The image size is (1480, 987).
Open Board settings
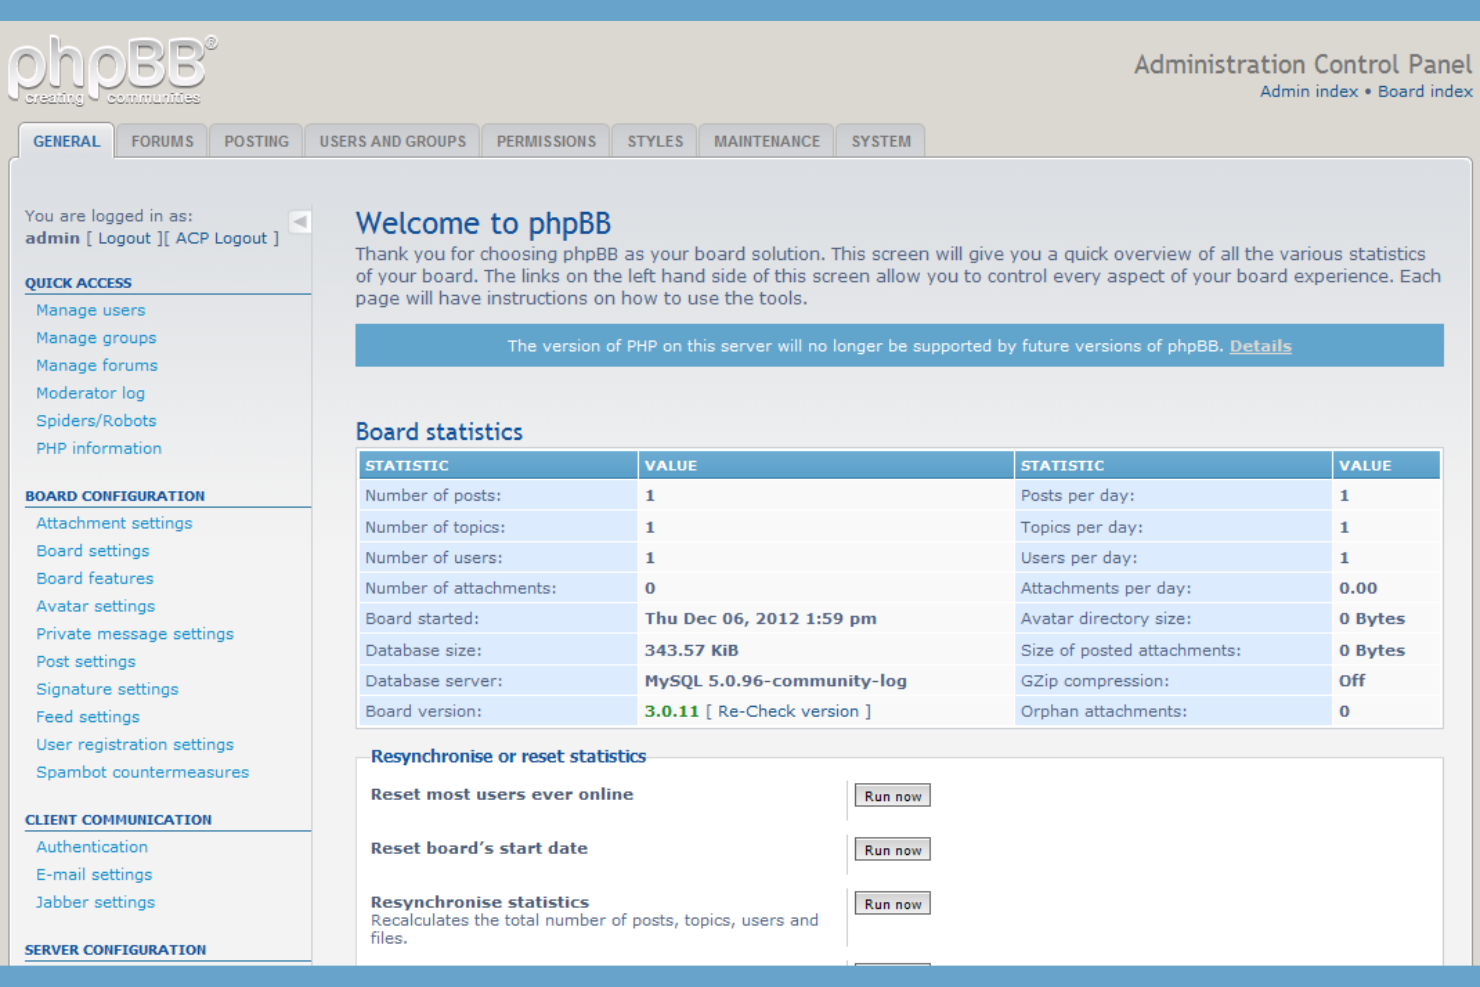coord(93,551)
